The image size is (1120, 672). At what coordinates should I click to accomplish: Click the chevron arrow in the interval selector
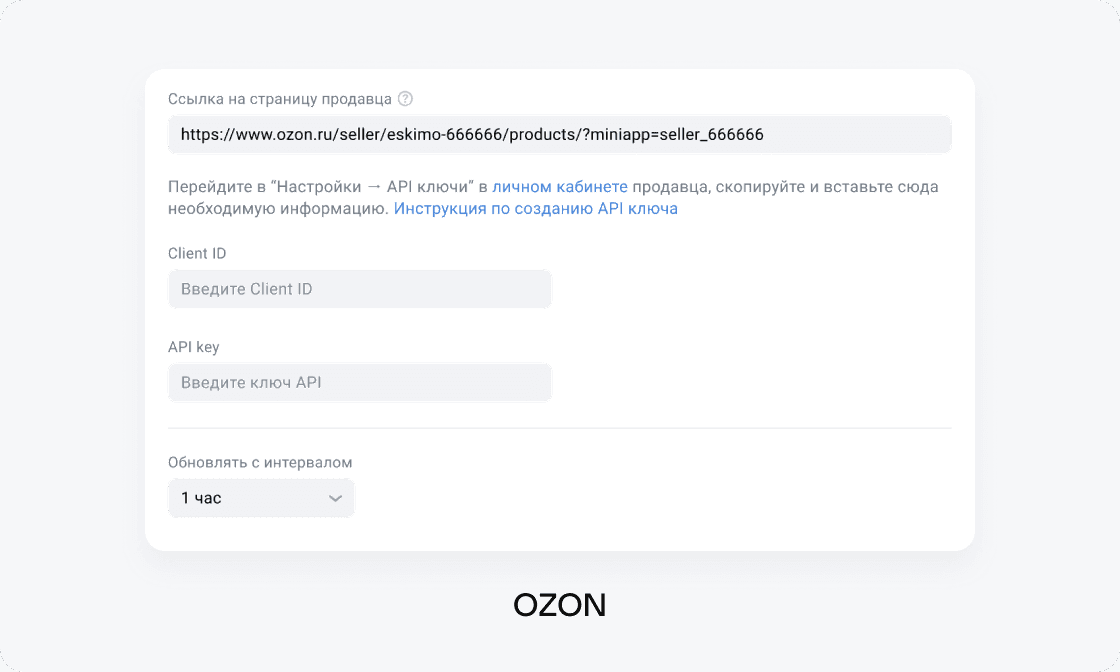[x=336, y=498]
